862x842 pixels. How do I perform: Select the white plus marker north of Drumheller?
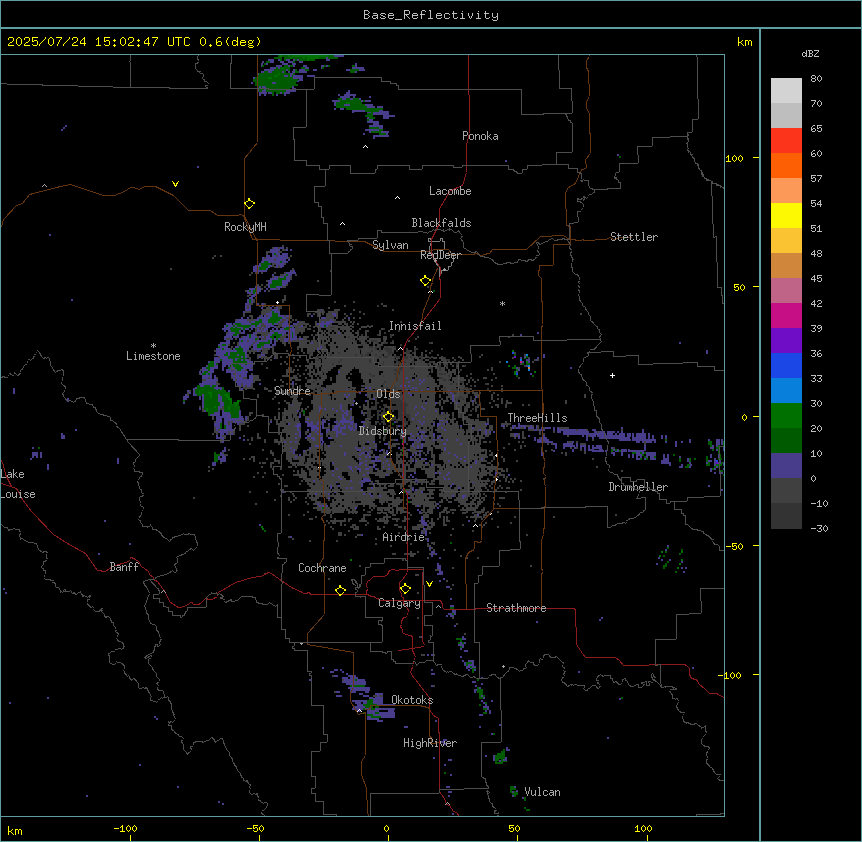click(x=612, y=375)
